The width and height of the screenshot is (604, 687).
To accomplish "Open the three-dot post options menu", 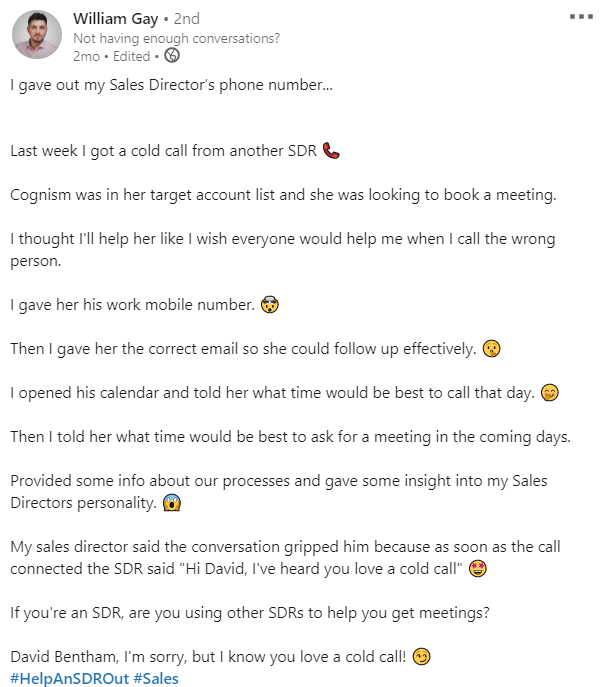I will 580,17.
